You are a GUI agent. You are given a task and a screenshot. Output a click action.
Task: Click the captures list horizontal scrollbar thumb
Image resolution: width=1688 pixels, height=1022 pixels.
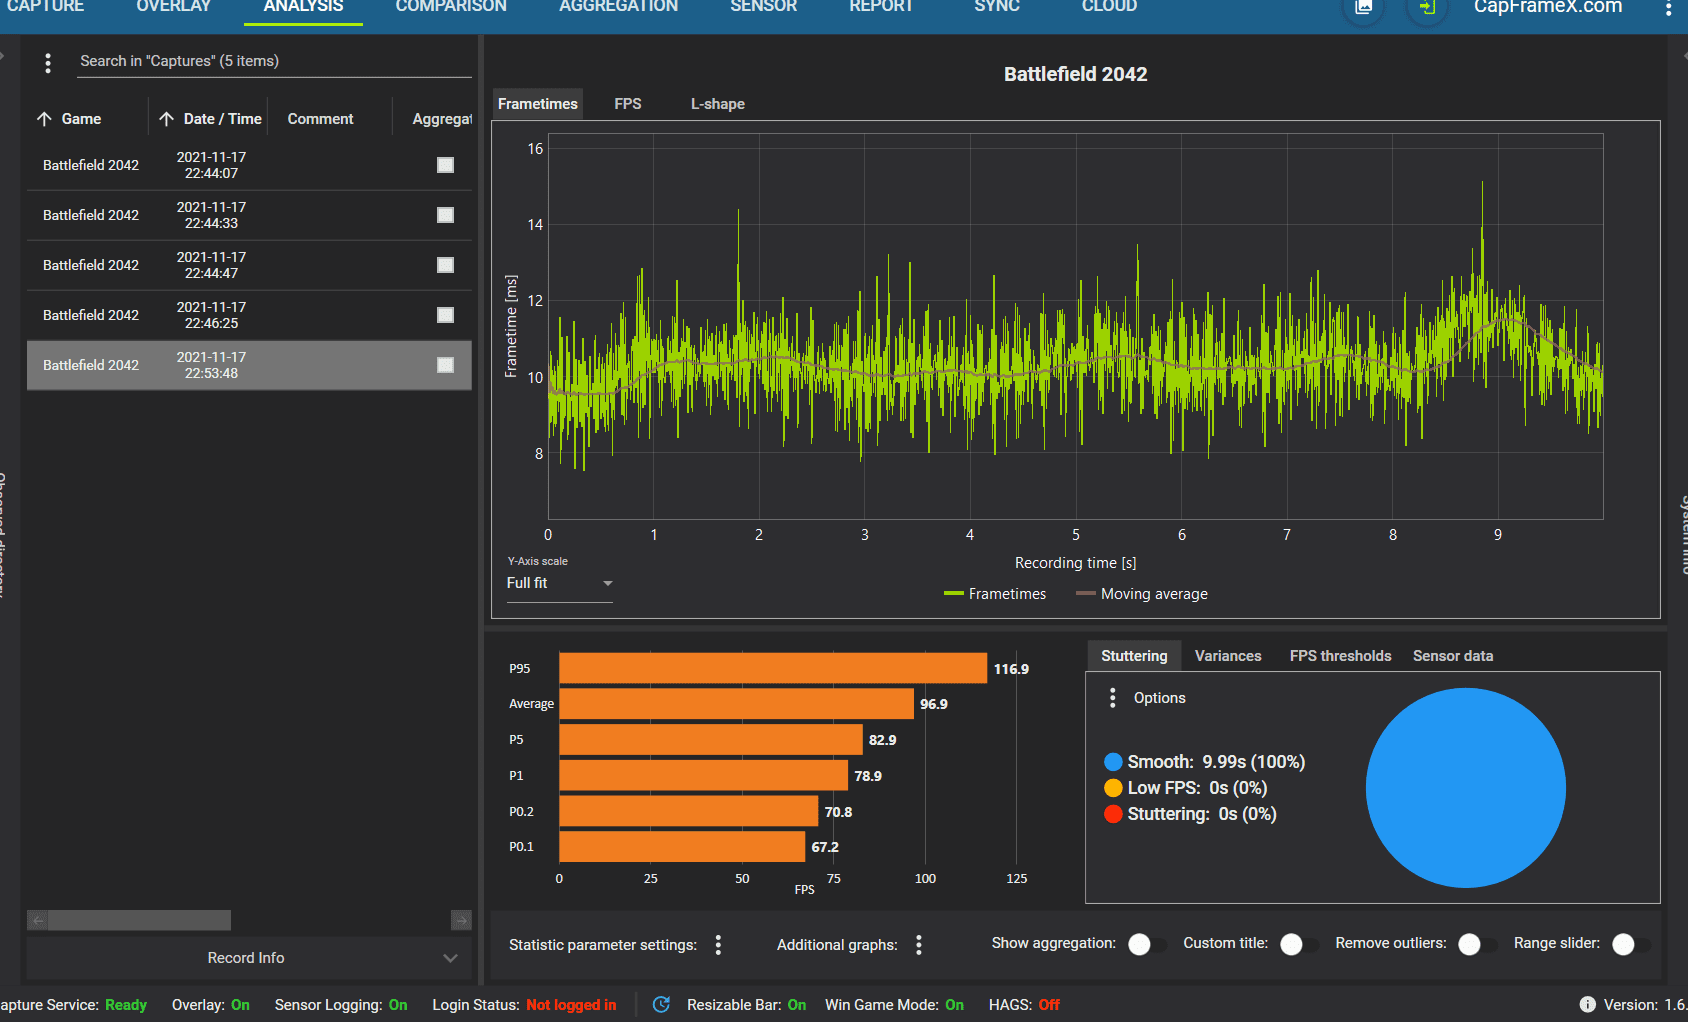pyautogui.click(x=139, y=920)
